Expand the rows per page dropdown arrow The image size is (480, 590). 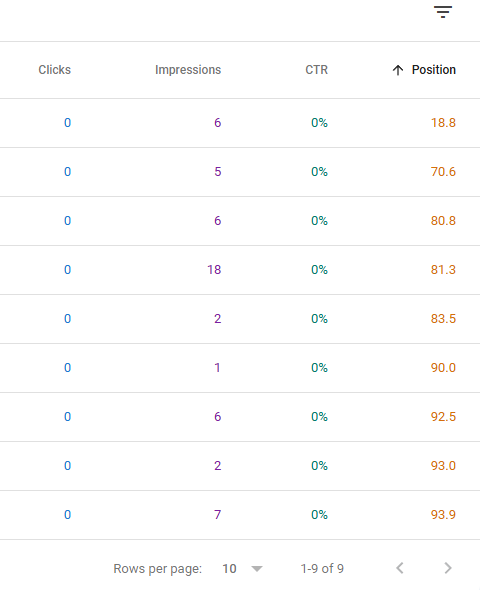coord(257,569)
